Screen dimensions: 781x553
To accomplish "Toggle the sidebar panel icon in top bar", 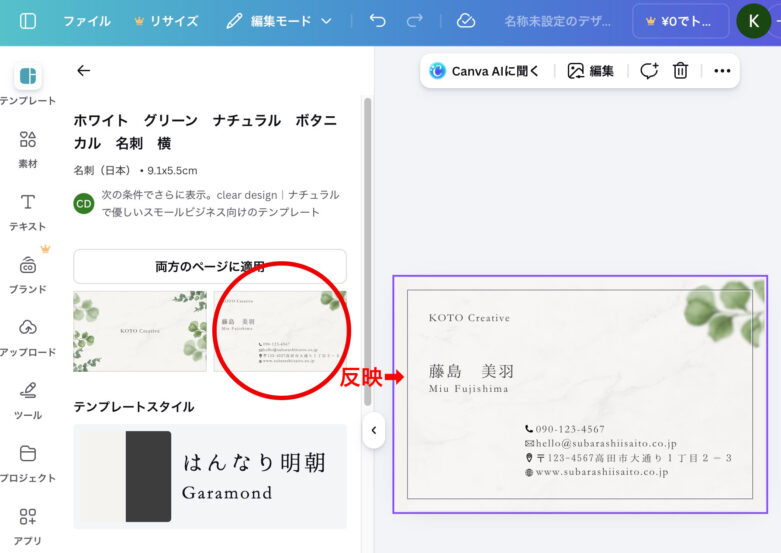I will tap(28, 21).
